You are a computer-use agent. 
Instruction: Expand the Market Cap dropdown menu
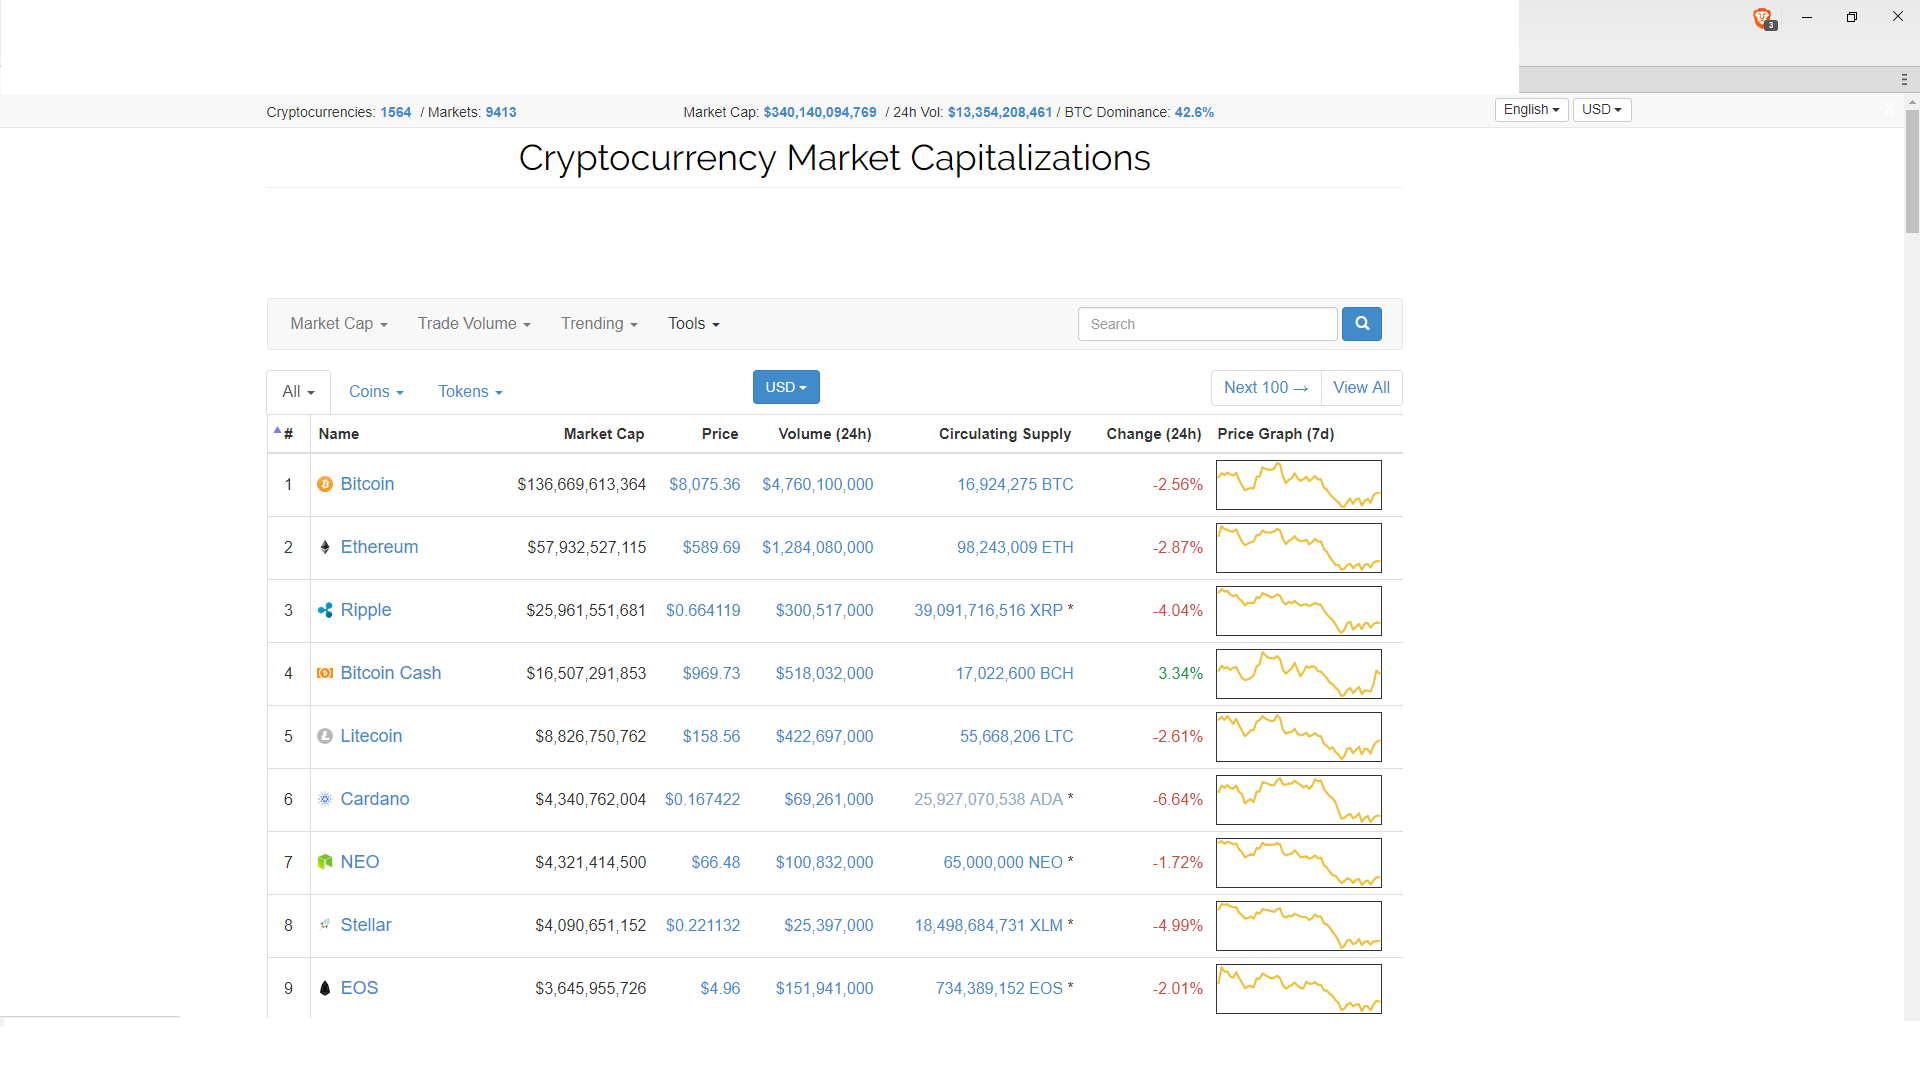[339, 324]
